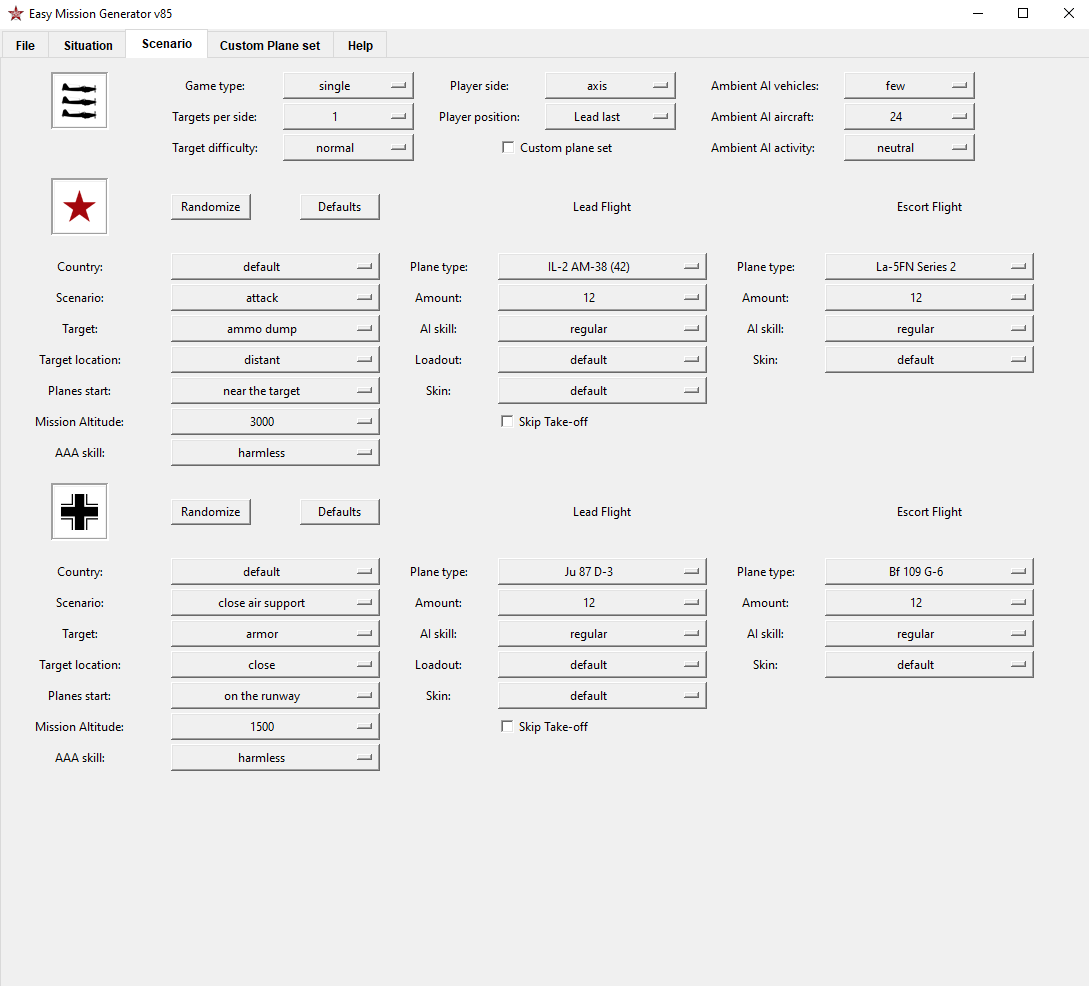Enable the Custom plane set checkbox
This screenshot has width=1089, height=986.
508,147
